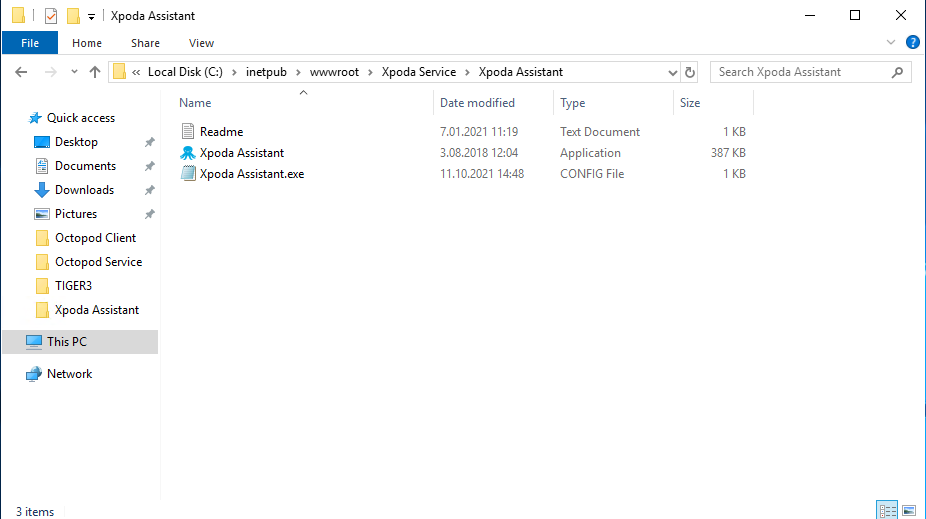Click the search magnifier icon
The height and width of the screenshot is (519, 926).
898,72
